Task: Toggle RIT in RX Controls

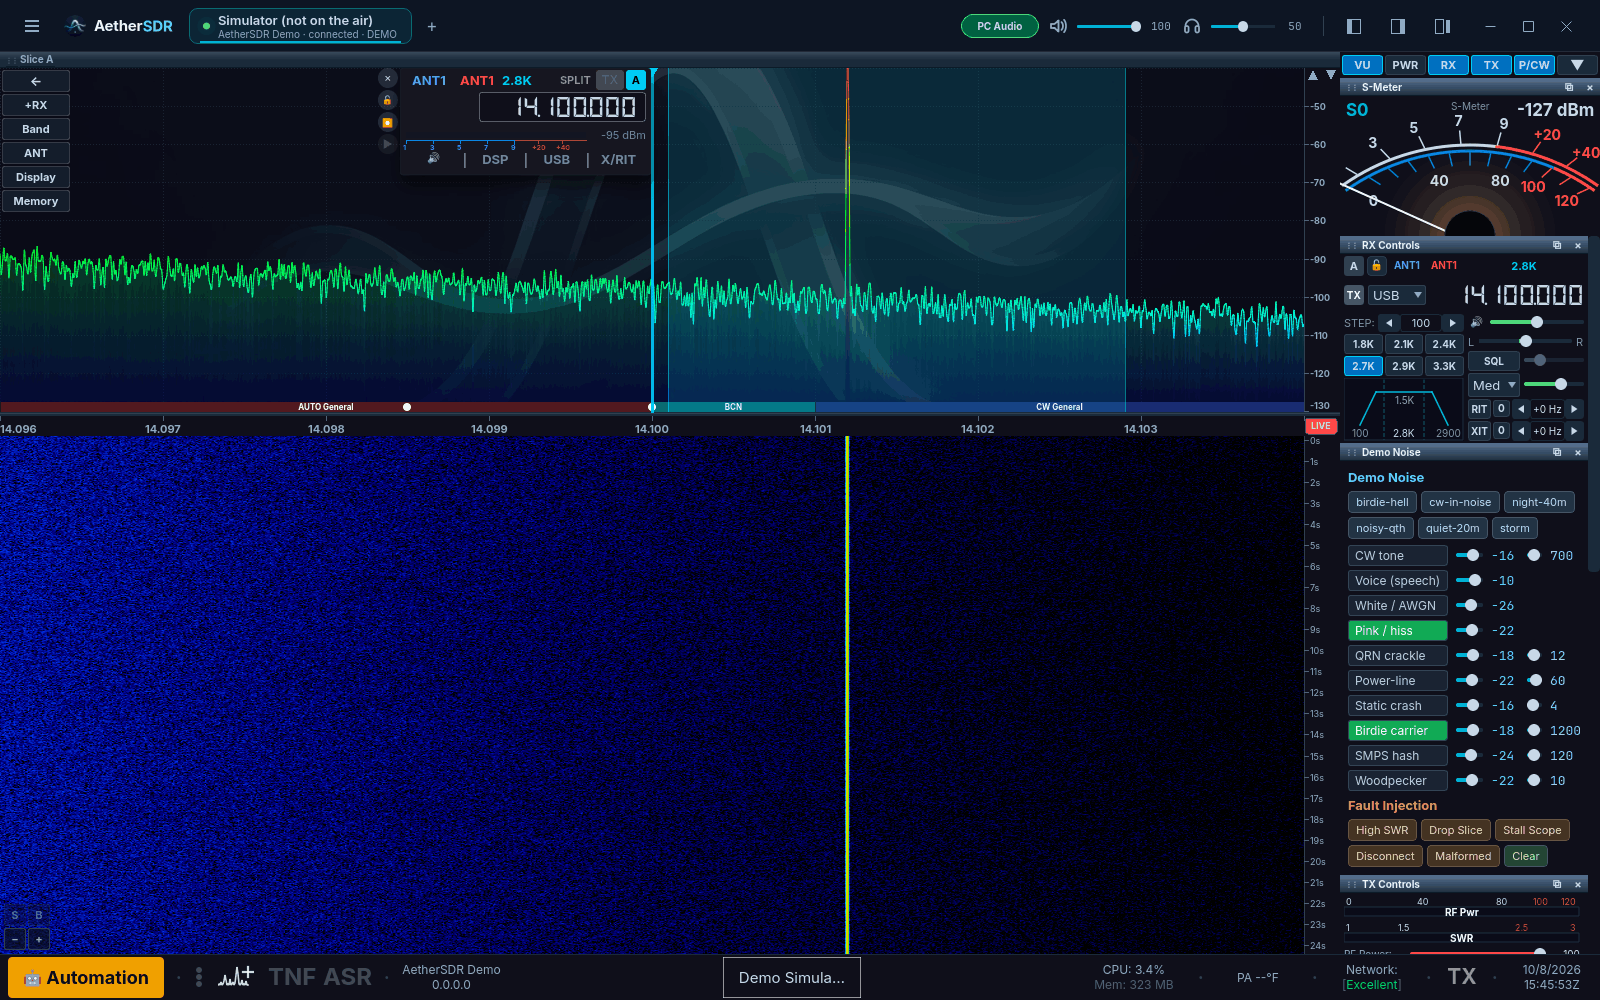Action: 1479,409
